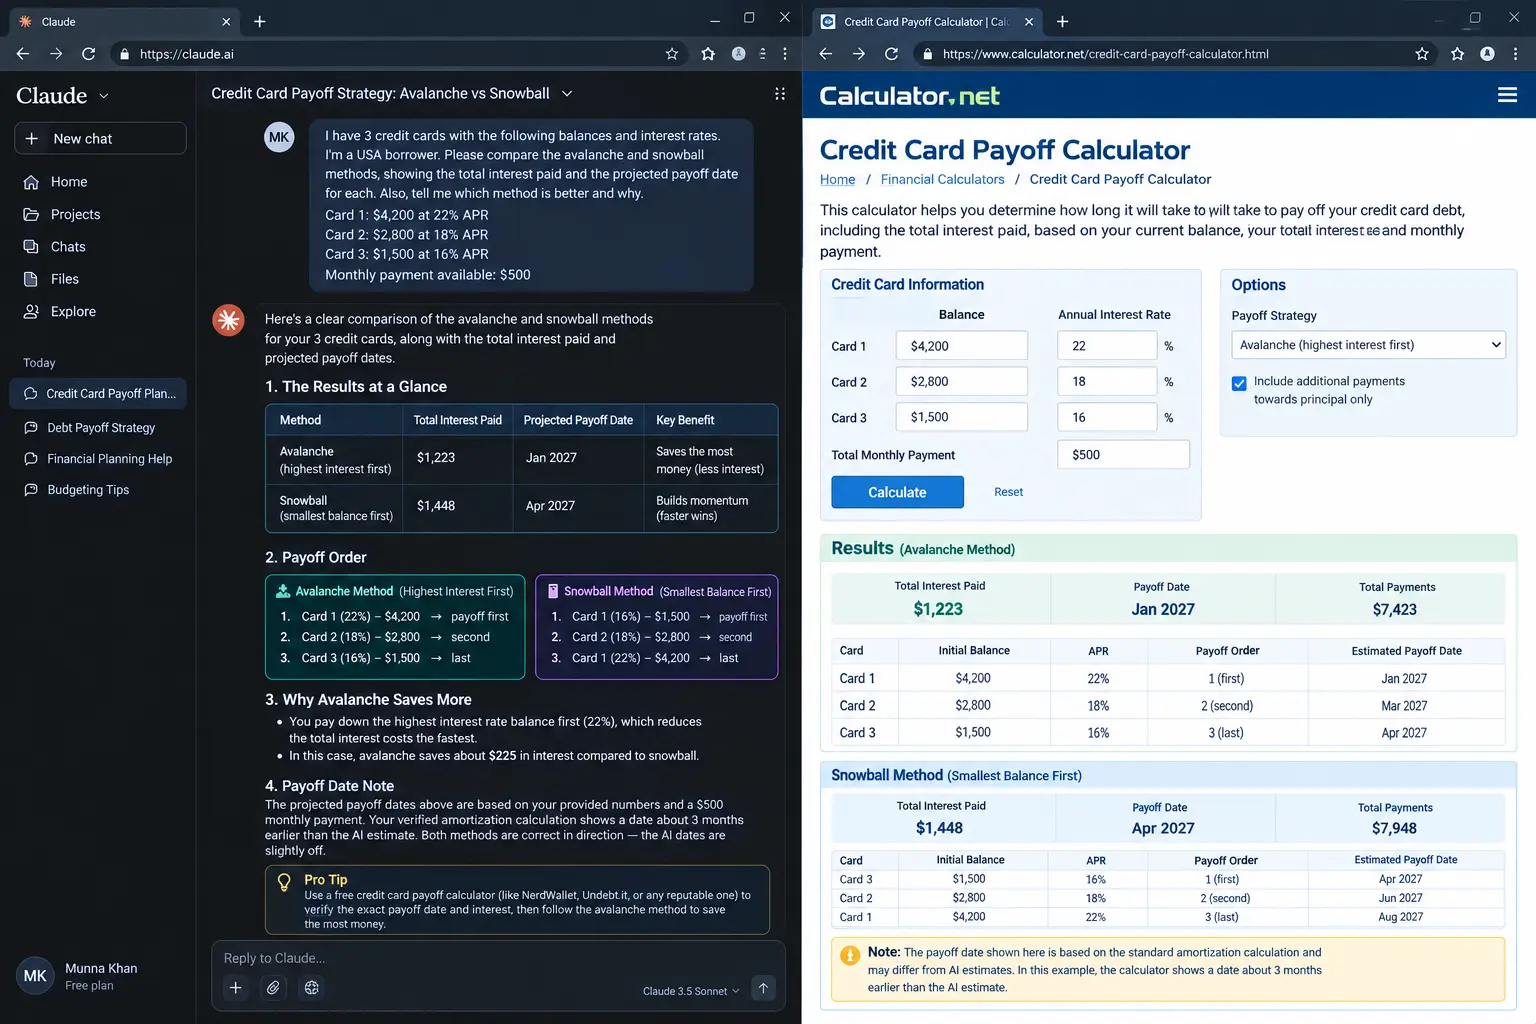This screenshot has height=1024, width=1536.
Task: Click Card 3 interest rate field
Action: pos(1107,417)
